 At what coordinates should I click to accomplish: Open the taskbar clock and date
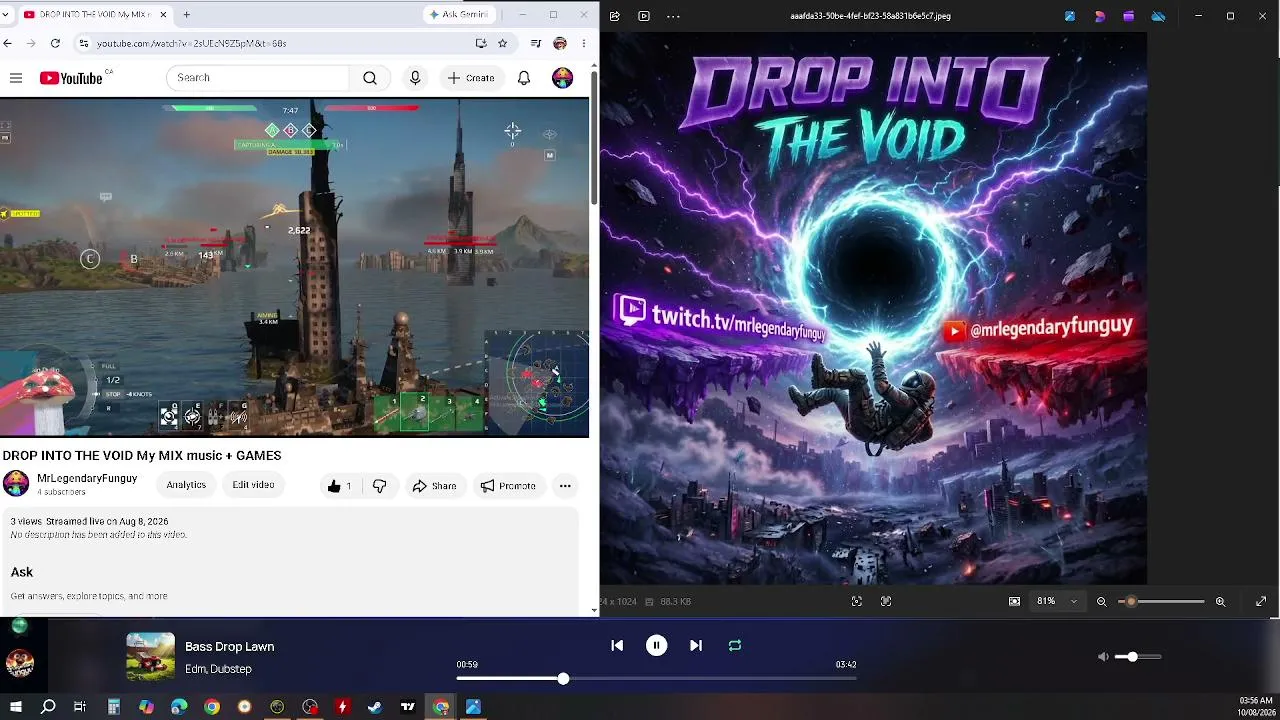click(1255, 707)
